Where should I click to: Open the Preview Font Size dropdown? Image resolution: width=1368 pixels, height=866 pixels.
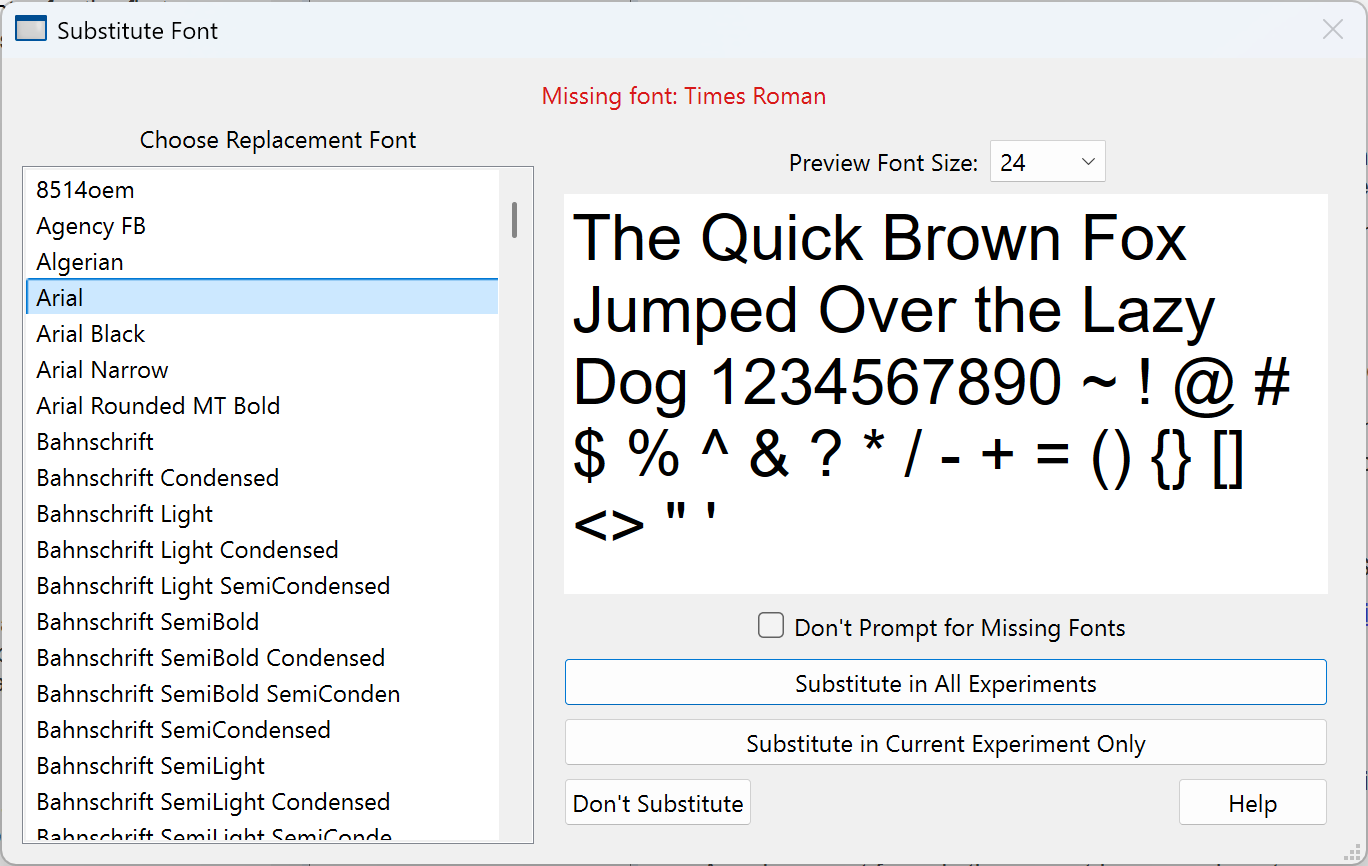[1047, 162]
